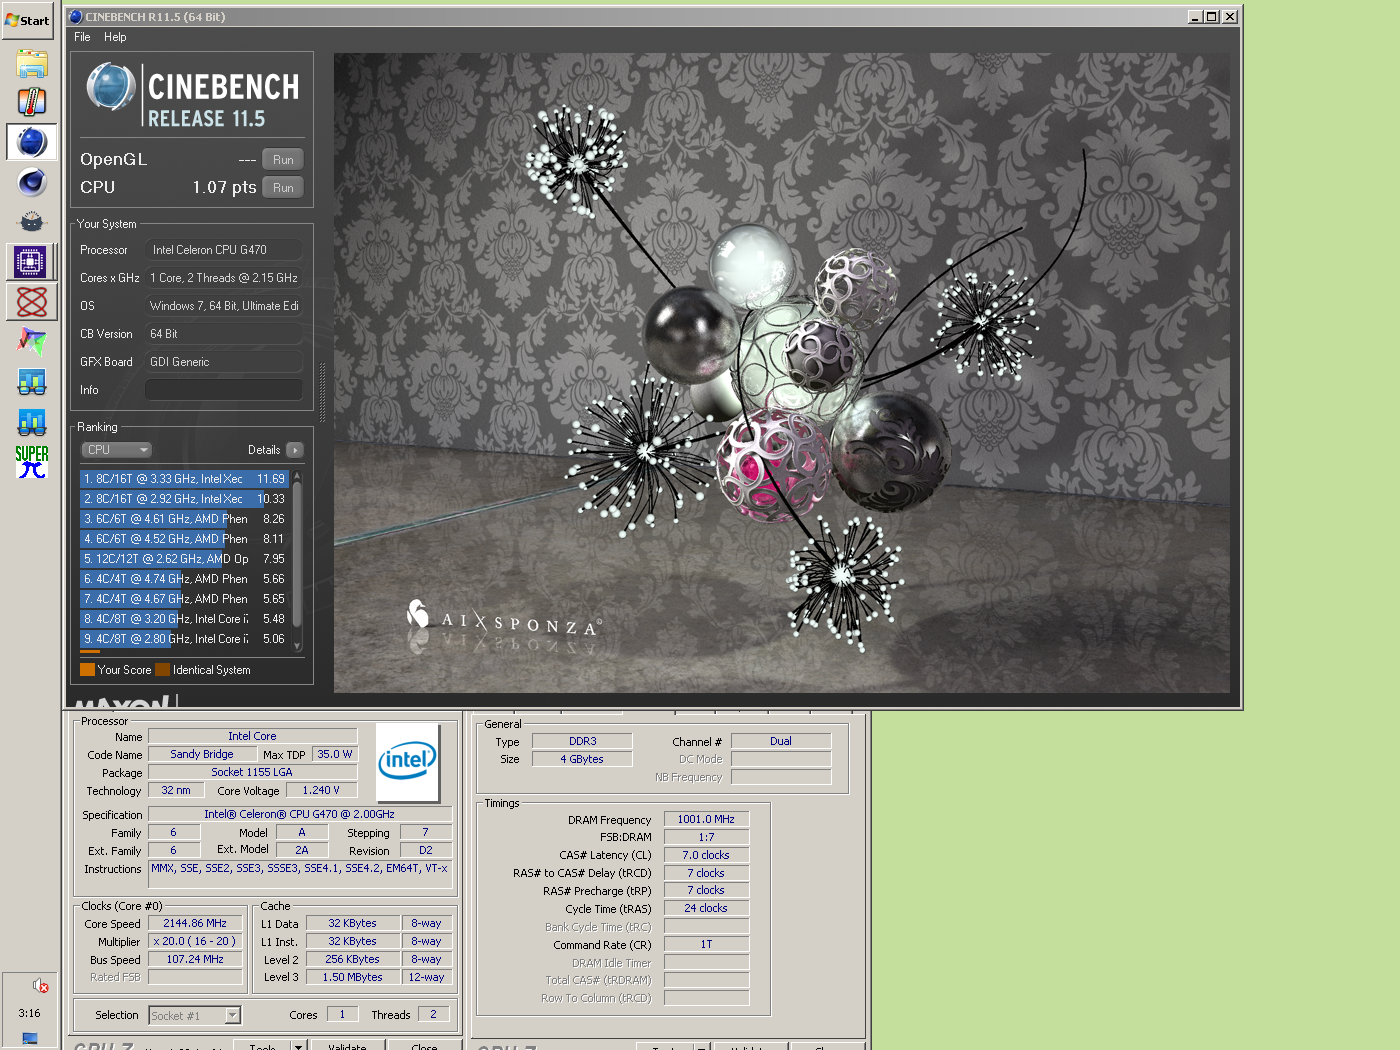Click the Info text field
The image size is (1400, 1050).
click(224, 390)
